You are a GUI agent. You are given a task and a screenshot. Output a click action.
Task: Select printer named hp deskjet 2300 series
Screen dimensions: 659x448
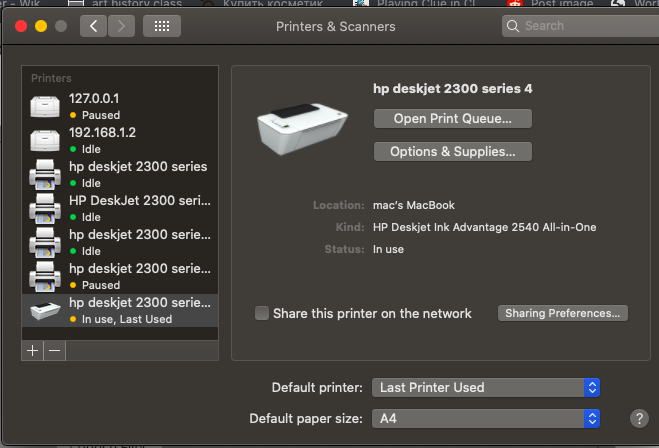(138, 166)
